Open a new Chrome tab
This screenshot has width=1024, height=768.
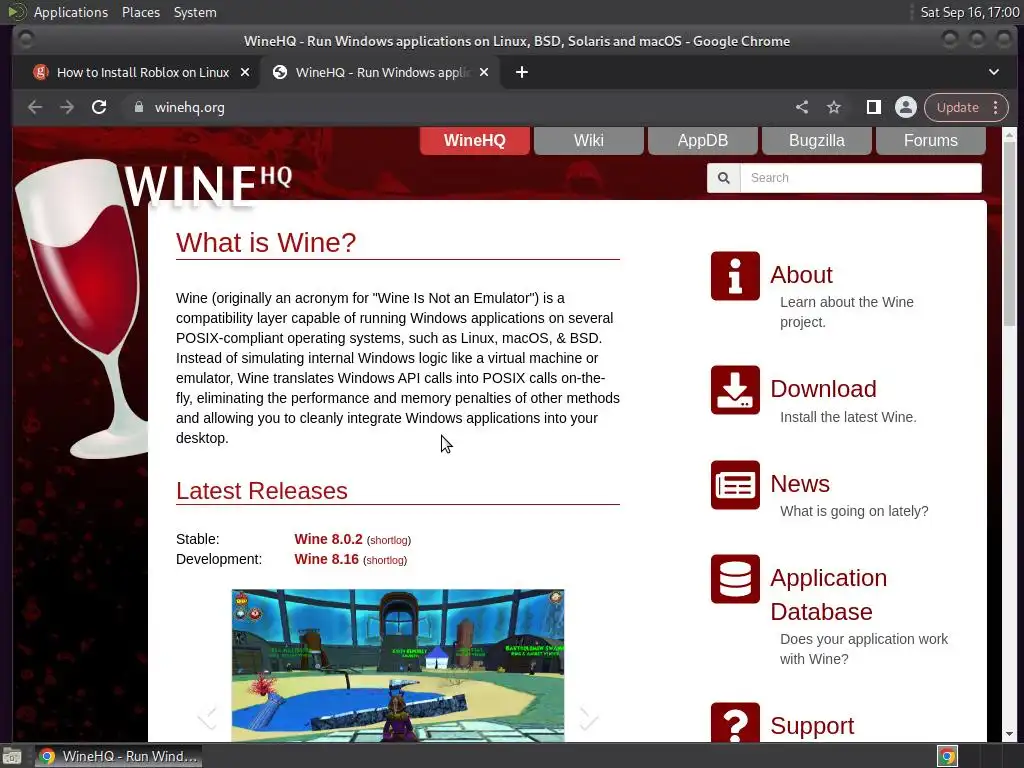click(522, 72)
